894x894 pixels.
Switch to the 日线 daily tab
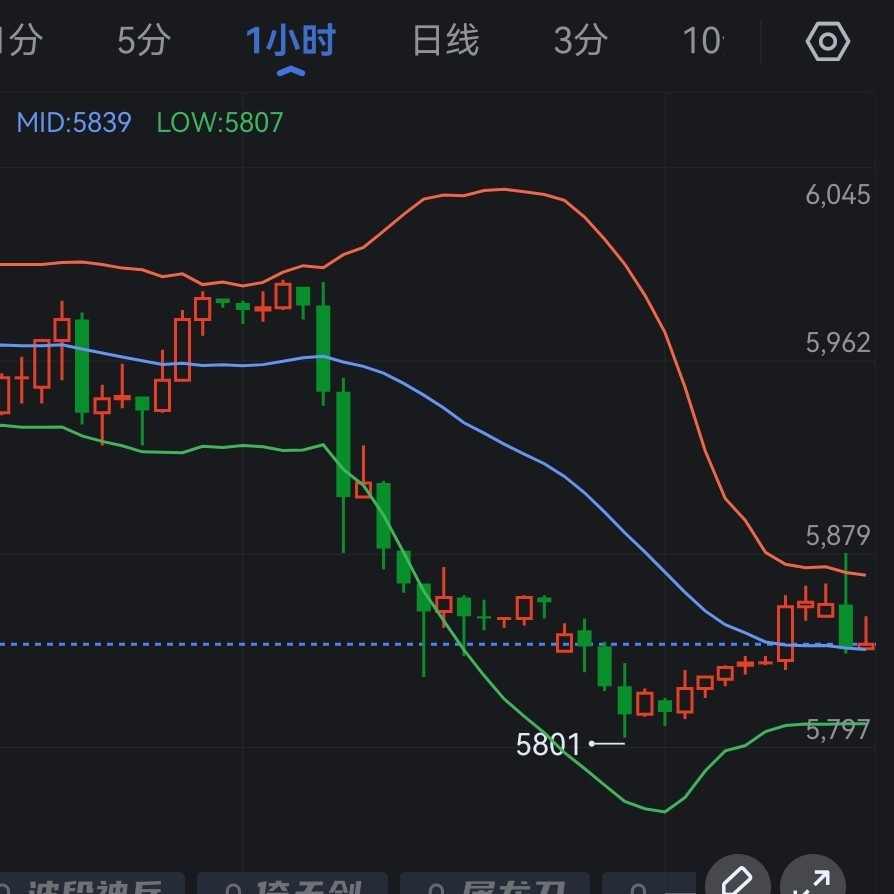(x=446, y=40)
